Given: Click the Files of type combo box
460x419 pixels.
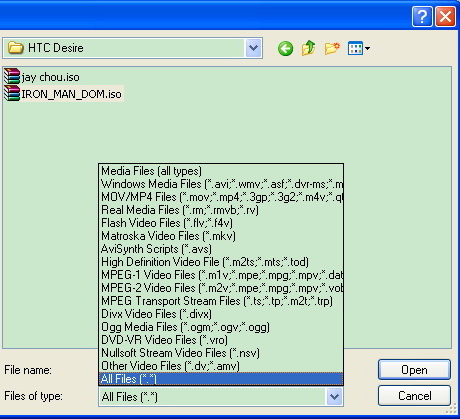Looking at the screenshot, I should 221,397.
